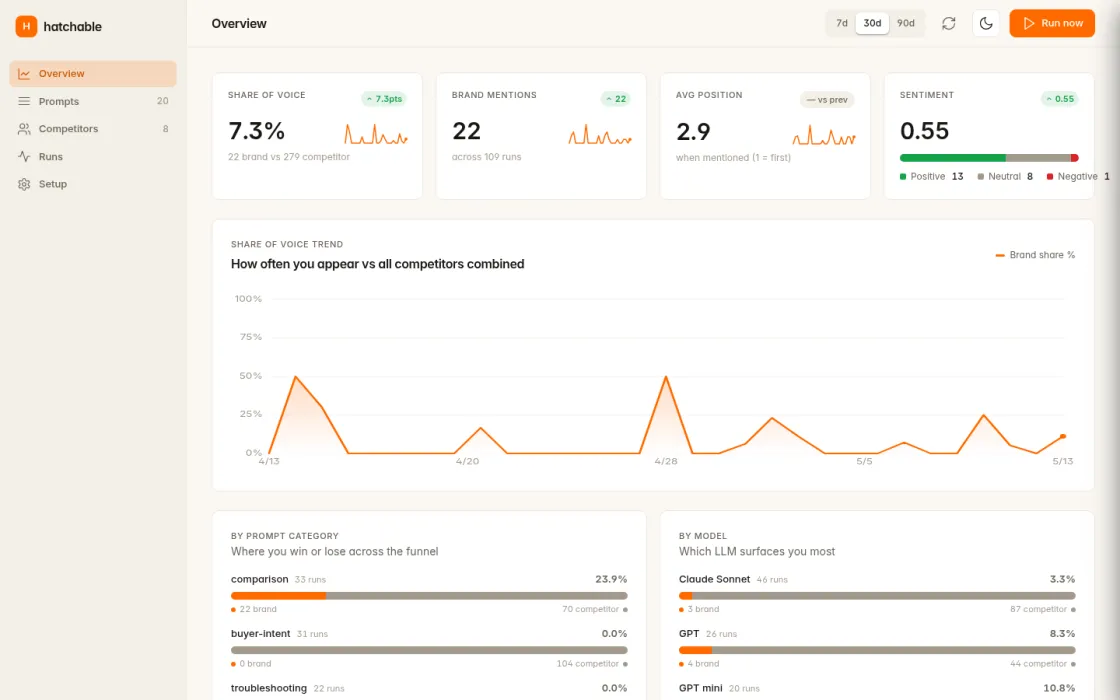Click the 4/28 peak on trend chart
Image resolution: width=1120 pixels, height=700 pixels.
point(666,376)
